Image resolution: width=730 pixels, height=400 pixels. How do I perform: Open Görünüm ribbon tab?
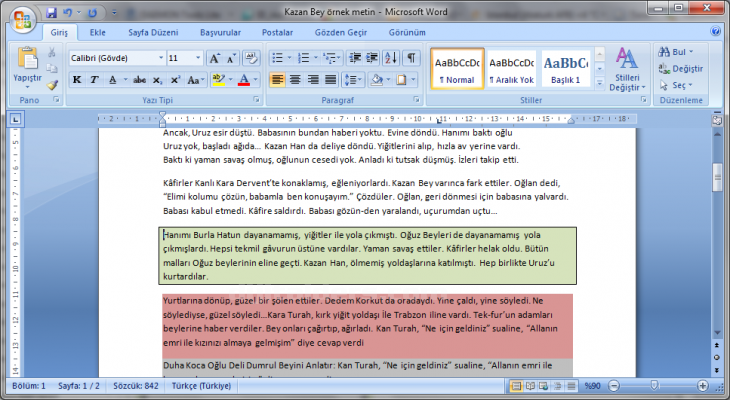coord(407,33)
